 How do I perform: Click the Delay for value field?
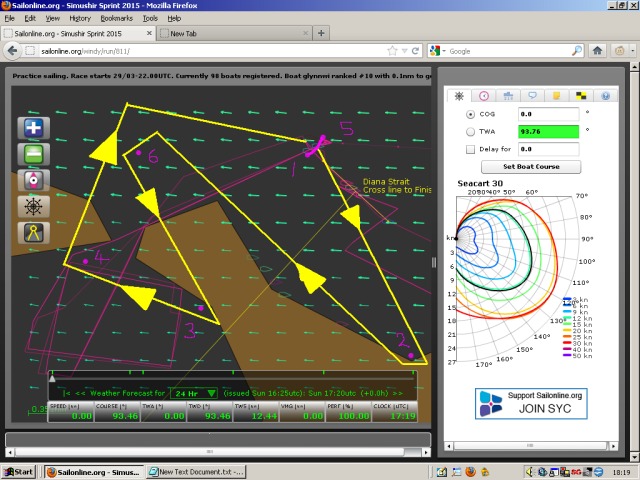(x=549, y=149)
